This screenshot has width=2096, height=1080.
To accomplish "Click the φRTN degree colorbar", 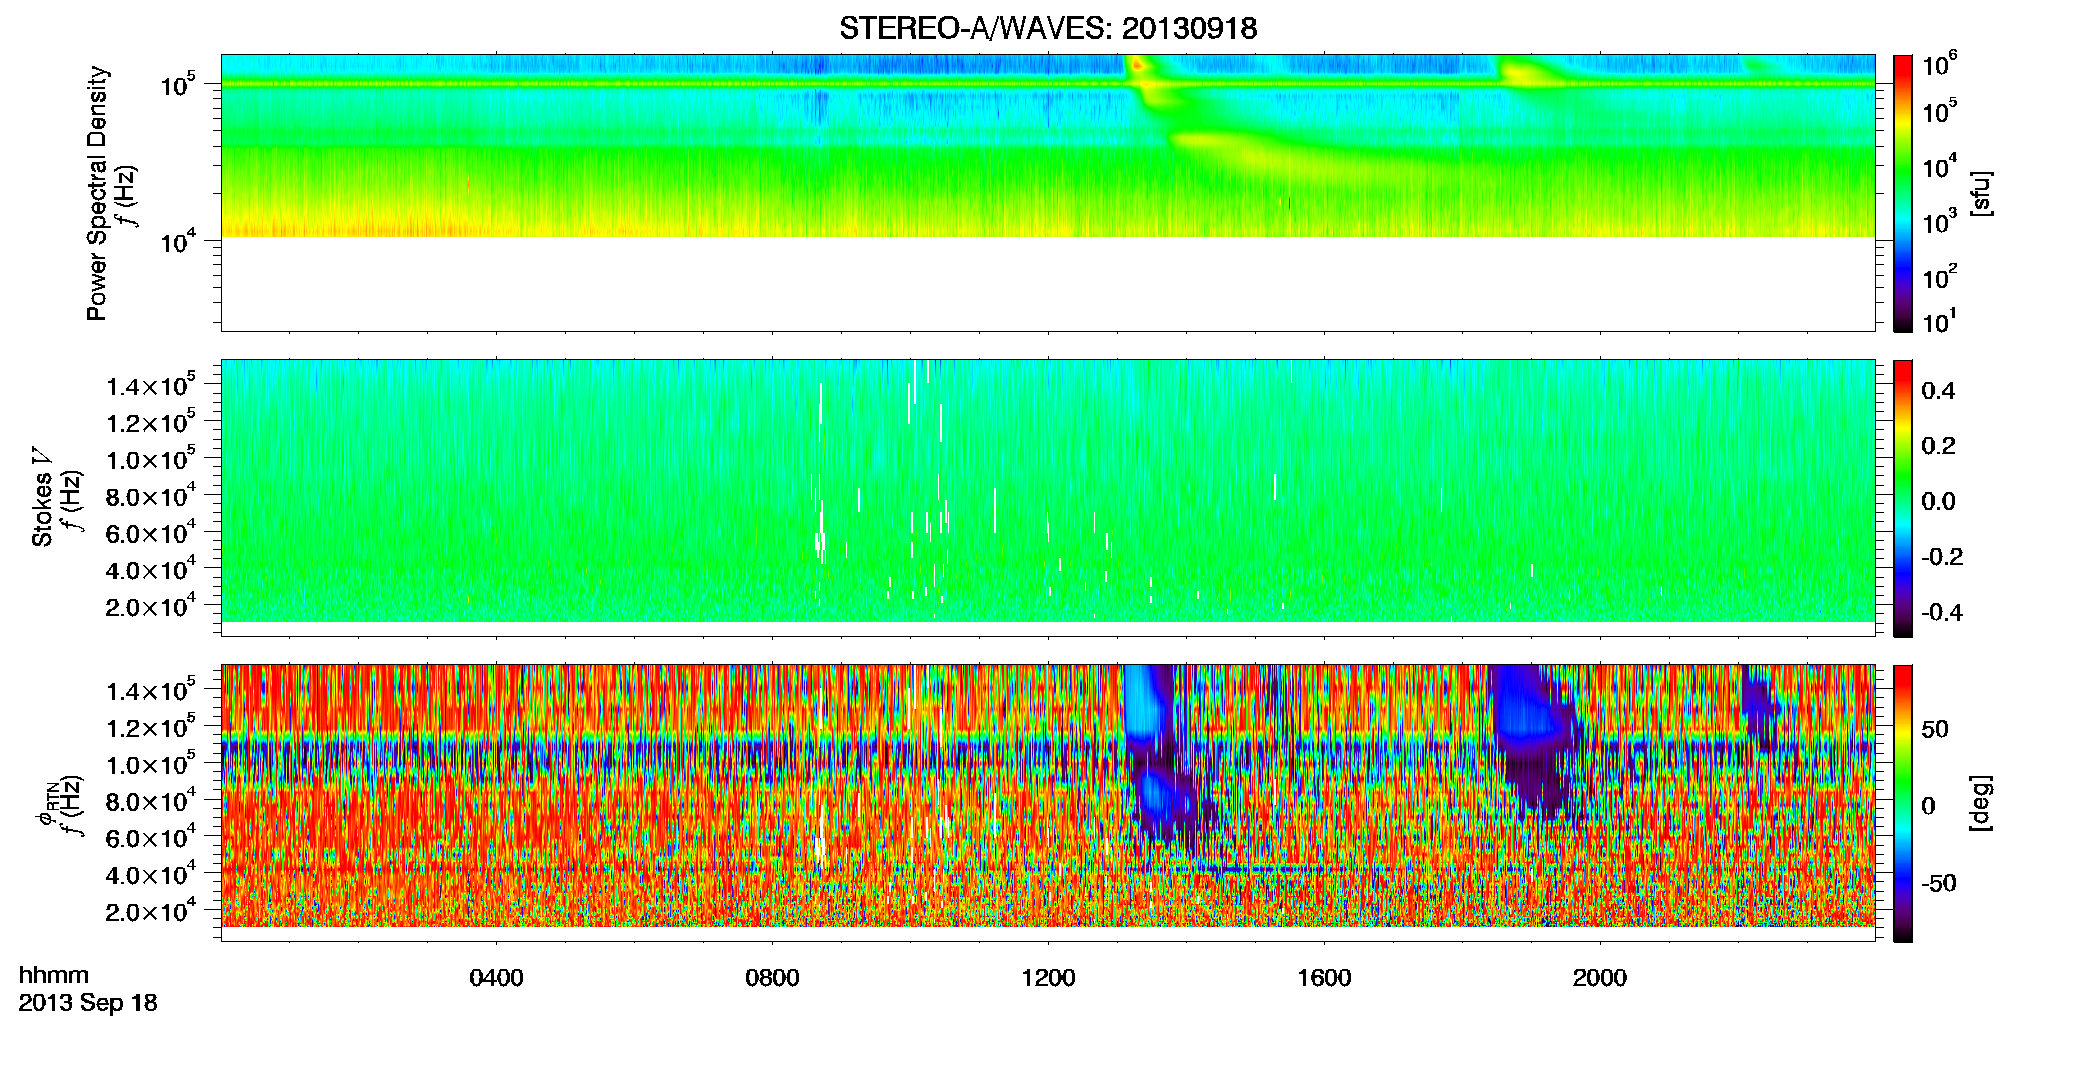I will tap(1903, 803).
